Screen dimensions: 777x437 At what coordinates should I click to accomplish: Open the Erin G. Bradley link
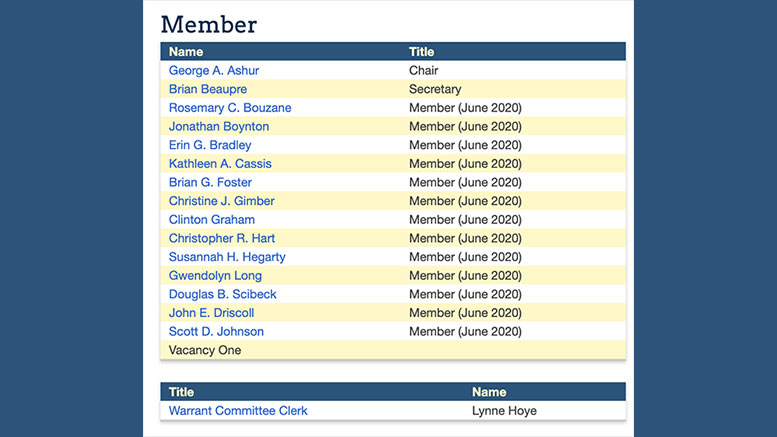[210, 145]
